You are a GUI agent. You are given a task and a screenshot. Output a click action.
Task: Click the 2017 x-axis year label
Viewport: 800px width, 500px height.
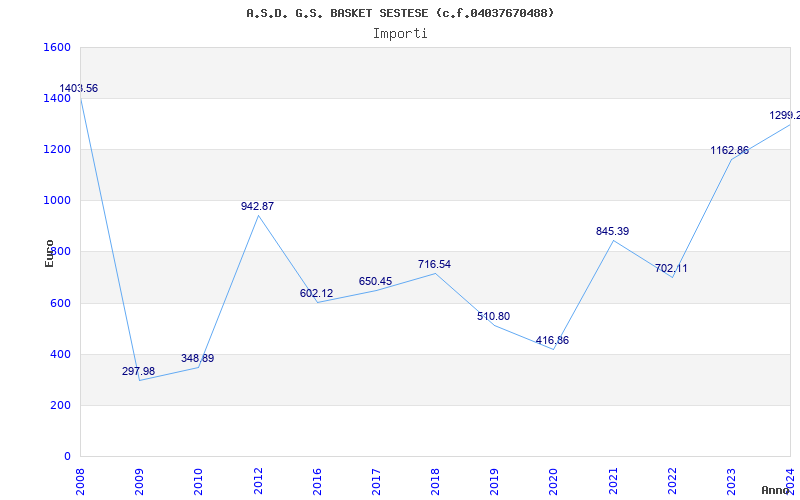pos(376,481)
